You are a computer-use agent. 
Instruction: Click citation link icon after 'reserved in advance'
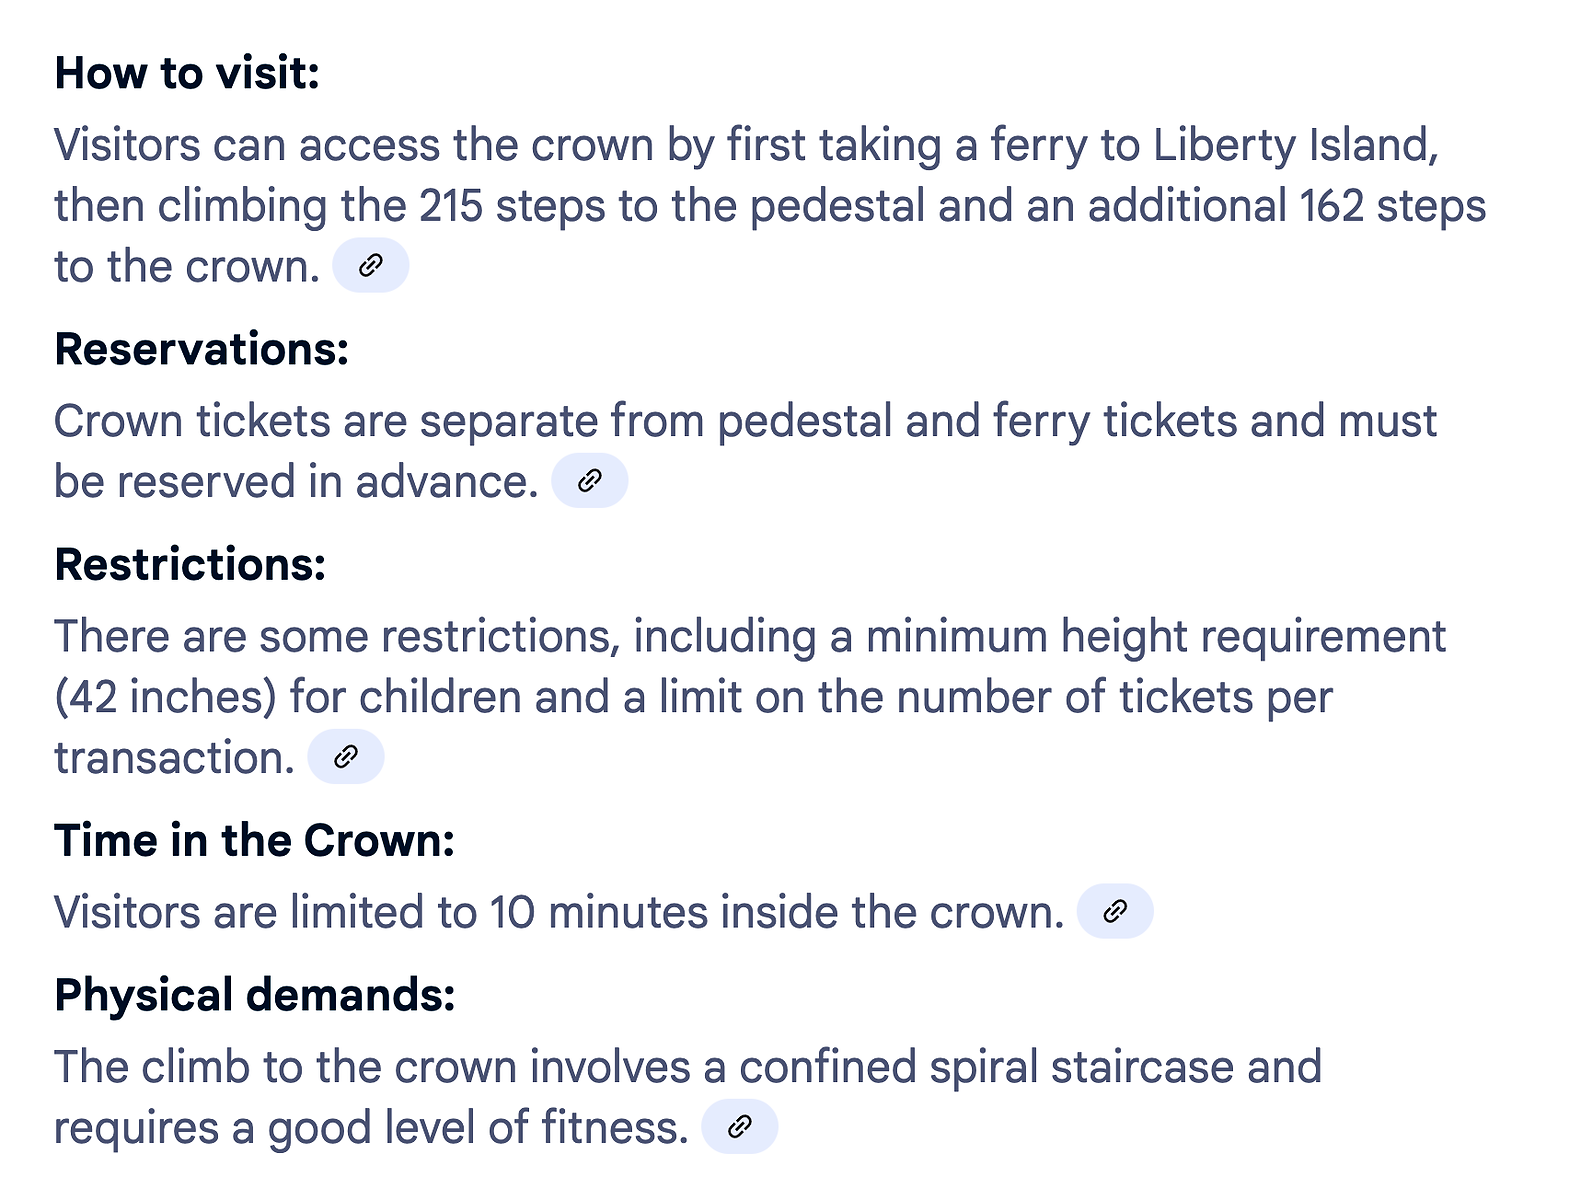[589, 481]
